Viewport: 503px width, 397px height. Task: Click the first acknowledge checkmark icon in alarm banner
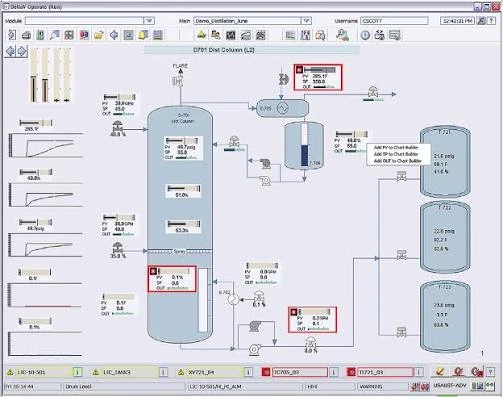(440, 371)
